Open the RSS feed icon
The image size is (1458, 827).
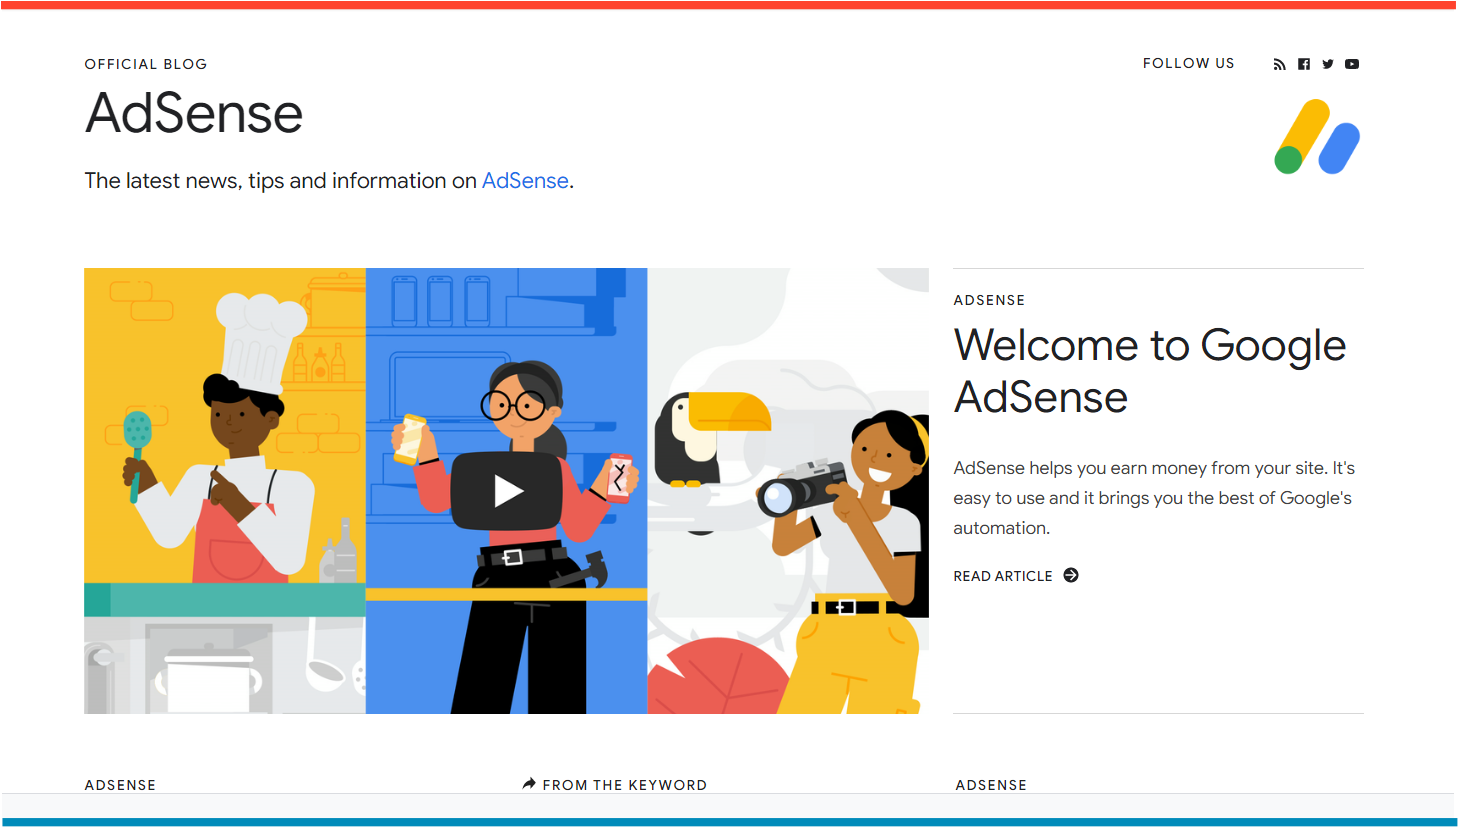click(1279, 64)
